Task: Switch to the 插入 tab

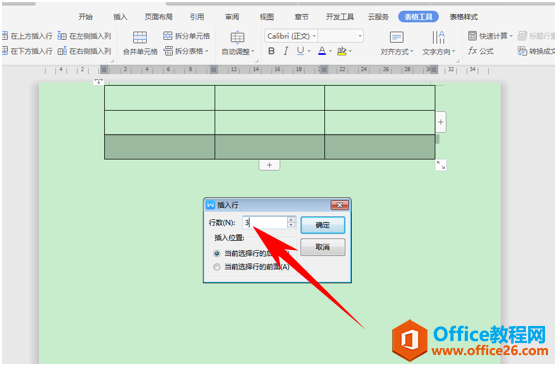Action: (x=120, y=17)
